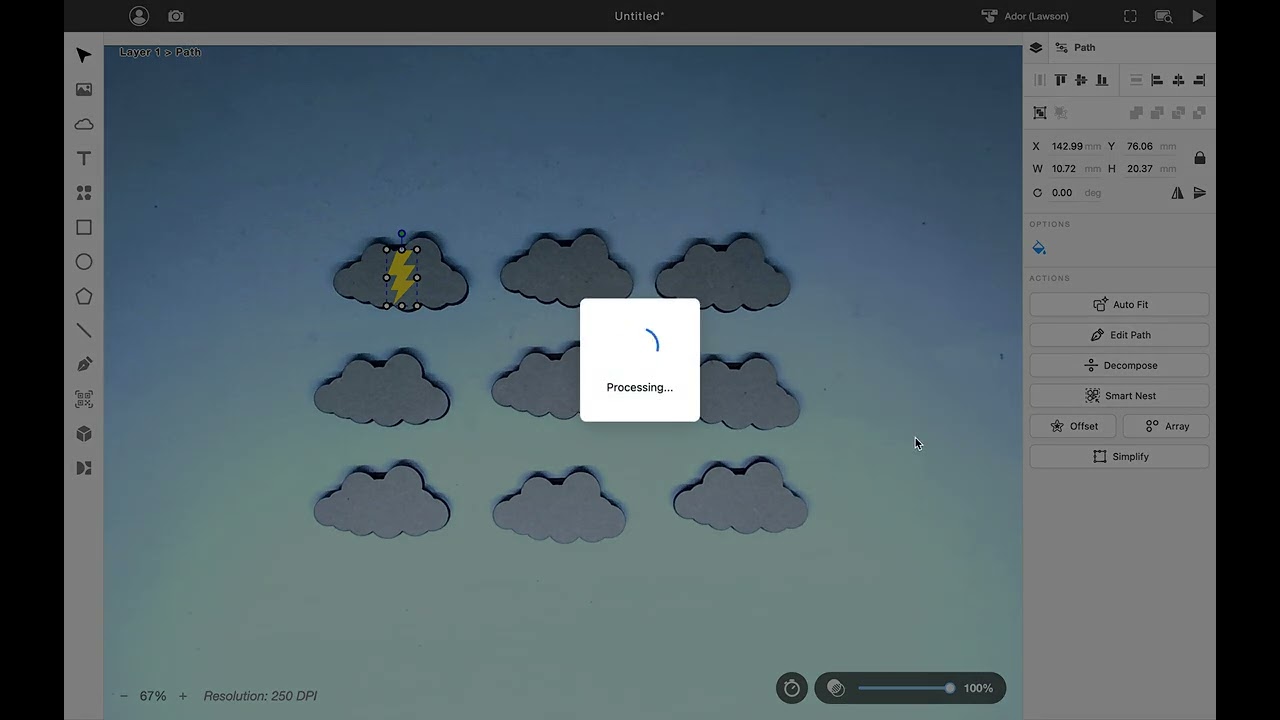Edit the height field 20.37
This screenshot has height=720, width=1280.
point(1150,169)
